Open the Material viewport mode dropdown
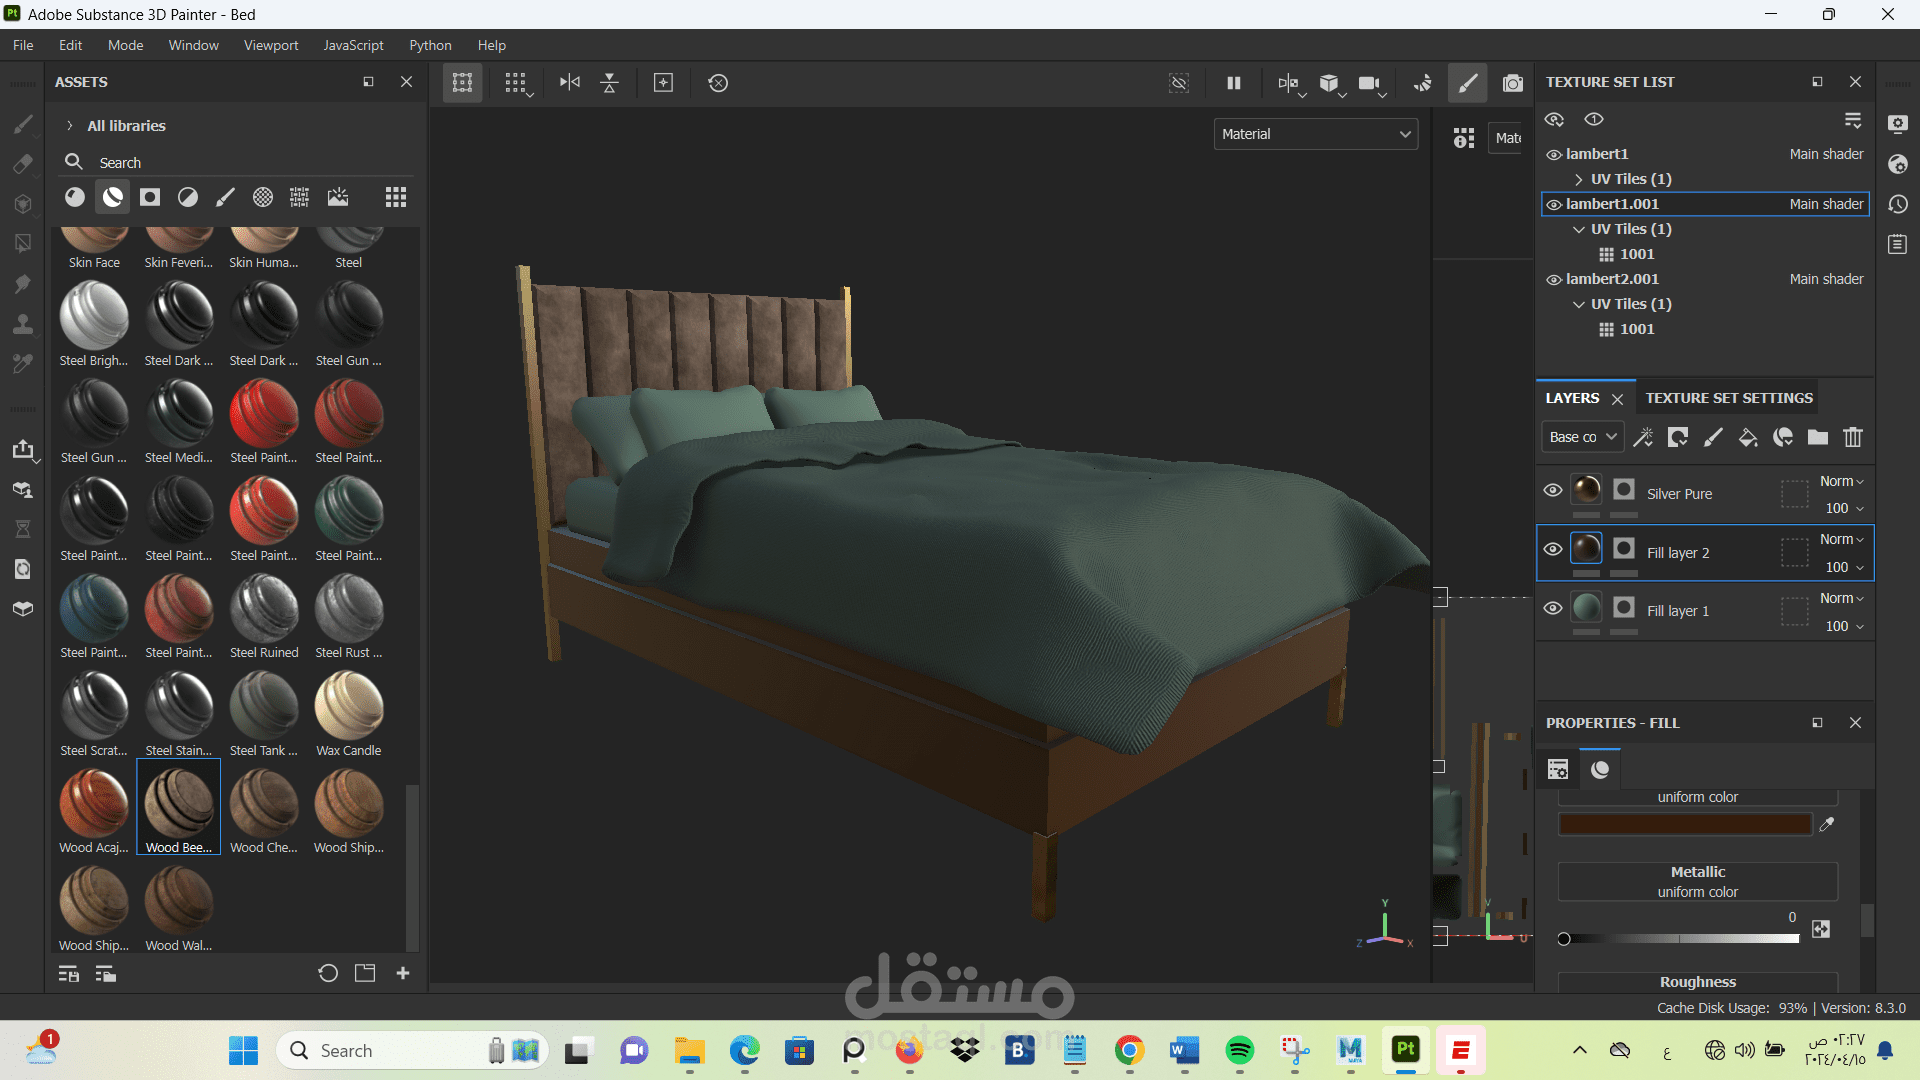The width and height of the screenshot is (1920, 1080). pos(1315,134)
